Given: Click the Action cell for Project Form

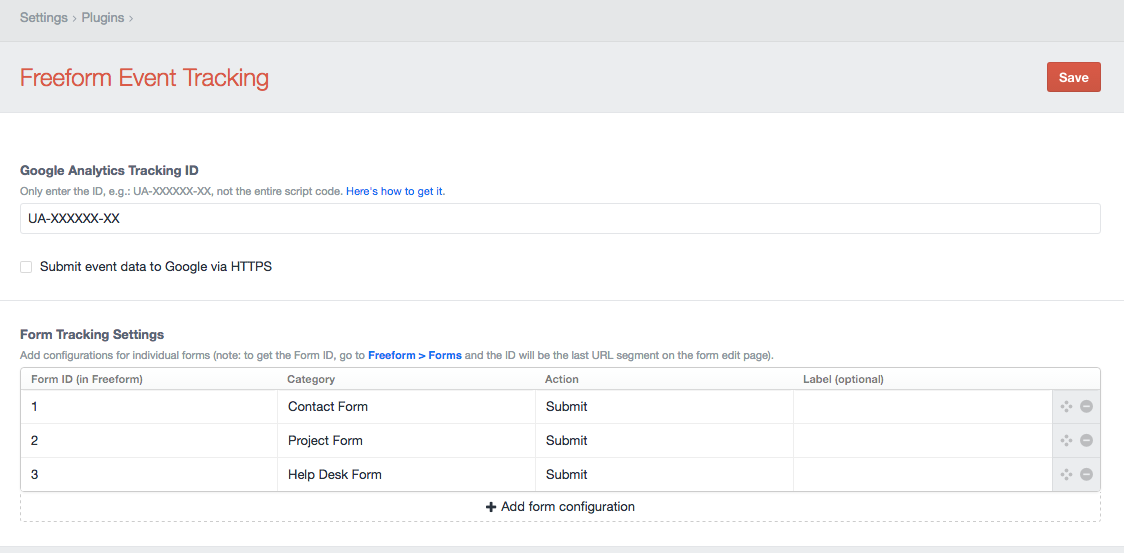Looking at the screenshot, I should pyautogui.click(x=664, y=441).
